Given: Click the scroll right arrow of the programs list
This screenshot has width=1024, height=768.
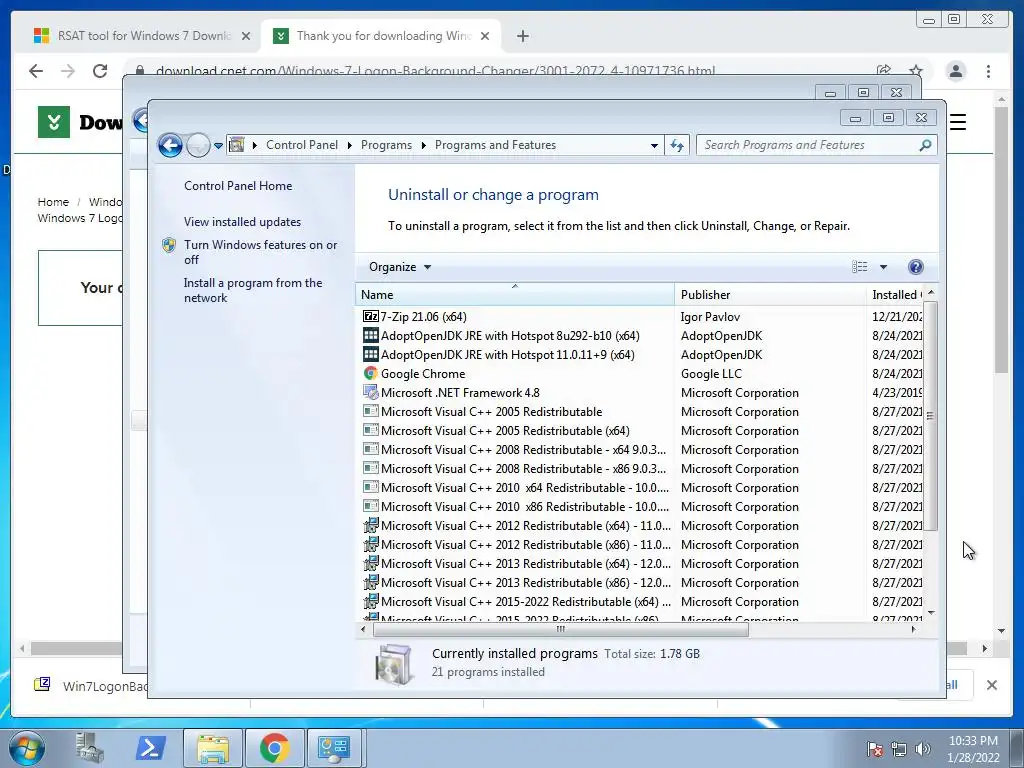Looking at the screenshot, I should (x=913, y=629).
